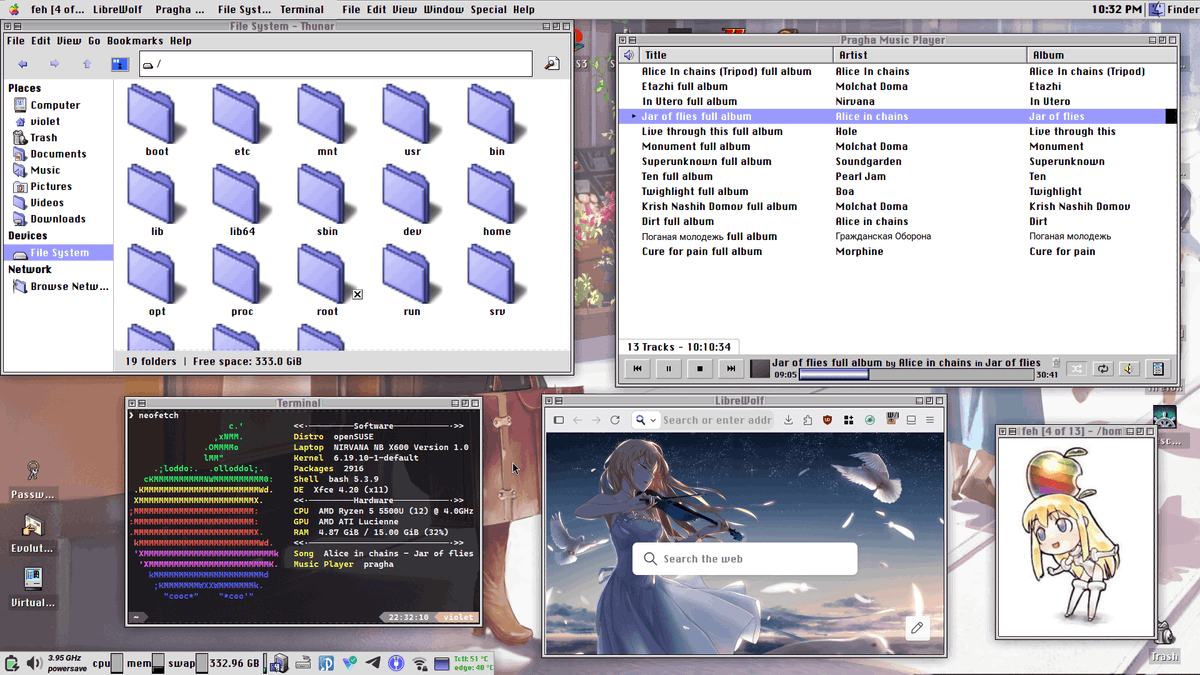Open the Window menu in top bar
This screenshot has width=1200, height=675.
coord(443,9)
